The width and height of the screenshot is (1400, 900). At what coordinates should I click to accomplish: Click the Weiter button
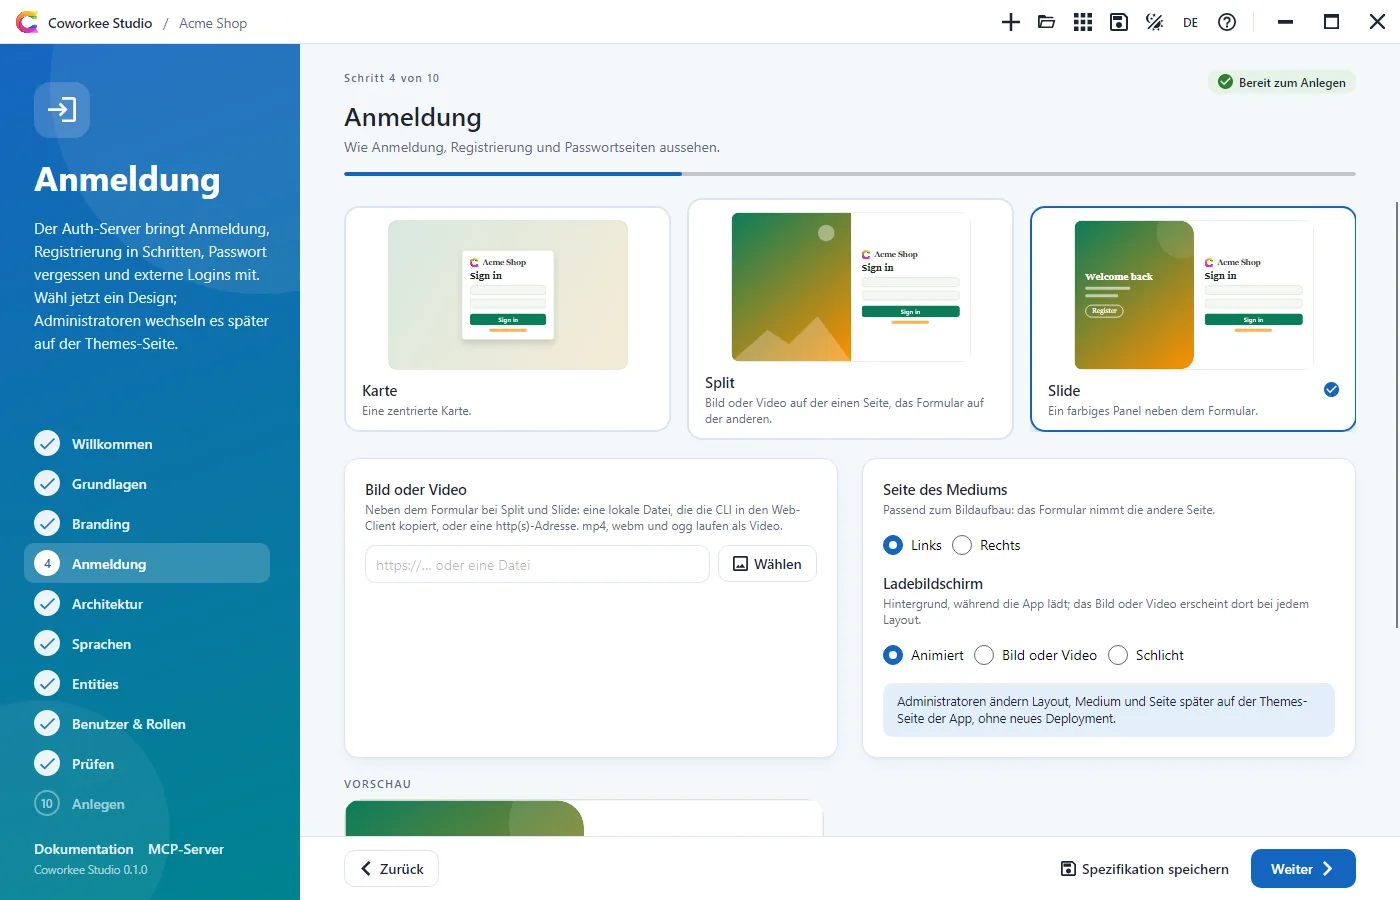1303,869
